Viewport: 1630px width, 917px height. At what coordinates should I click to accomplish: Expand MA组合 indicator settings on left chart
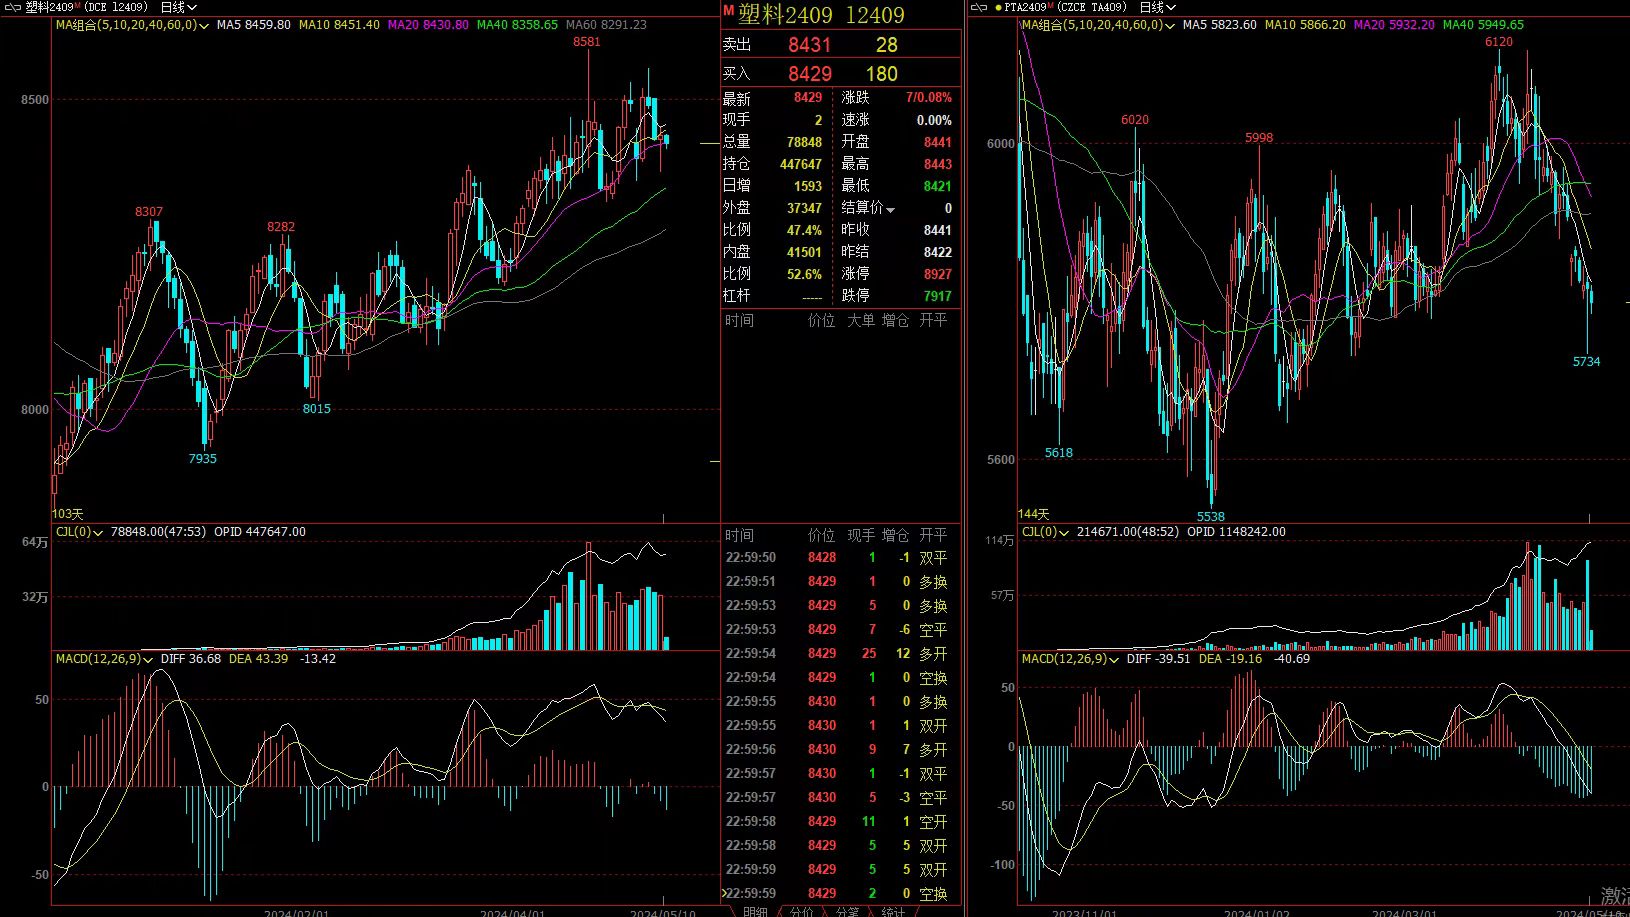click(x=204, y=25)
